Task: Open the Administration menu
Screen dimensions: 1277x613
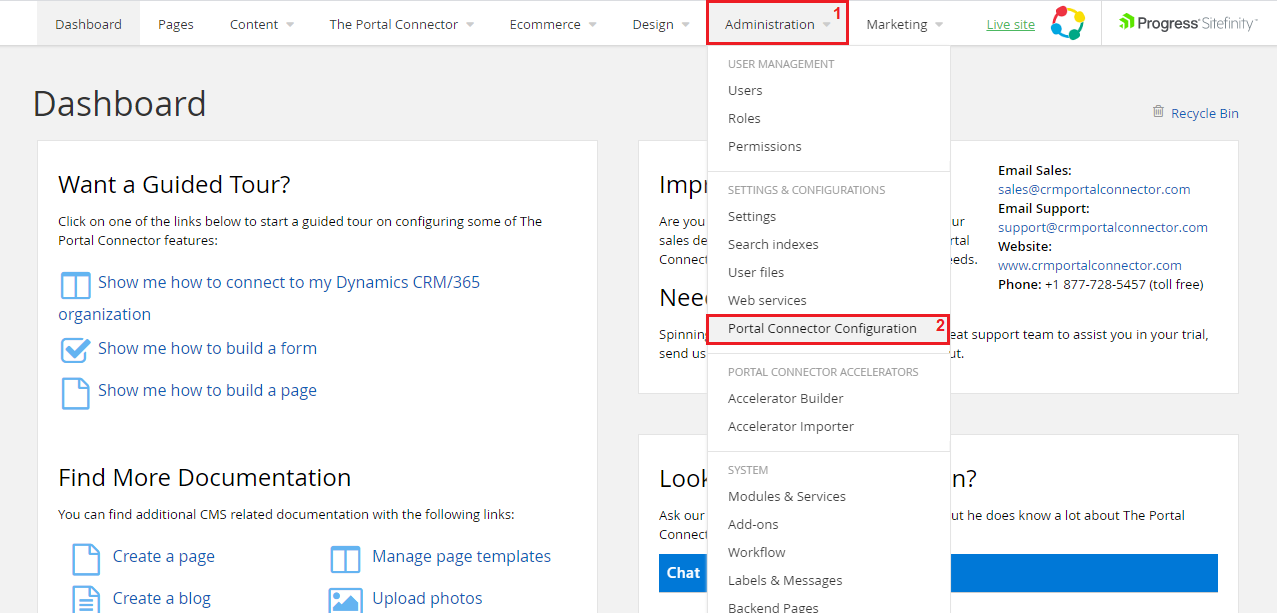Action: click(x=770, y=24)
